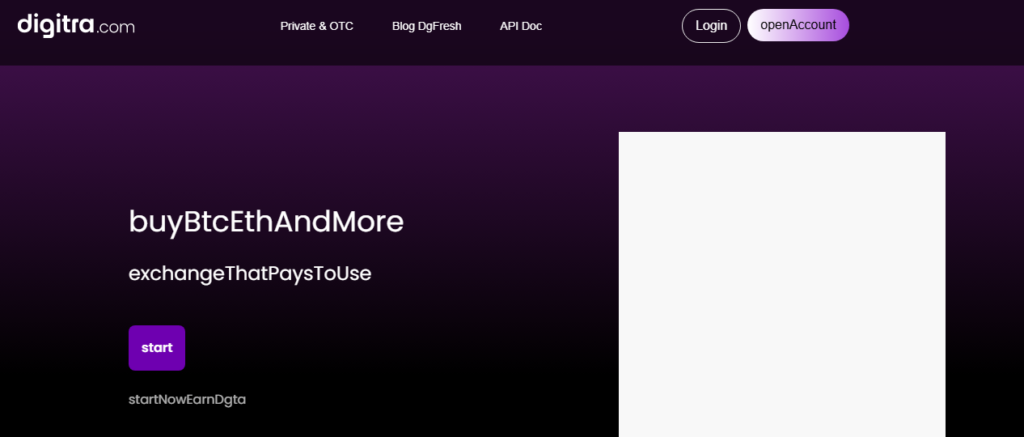This screenshot has width=1024, height=437.
Task: Click the startNowEarnDgta caption
Action: point(187,399)
